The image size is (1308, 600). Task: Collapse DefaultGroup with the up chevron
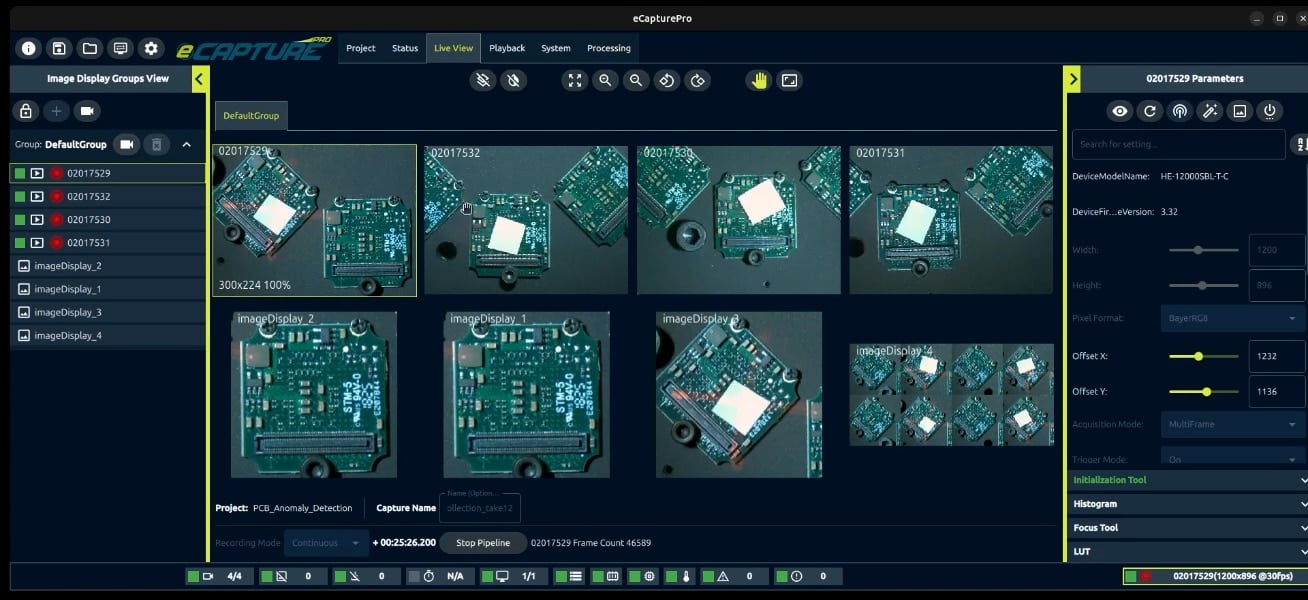point(186,145)
